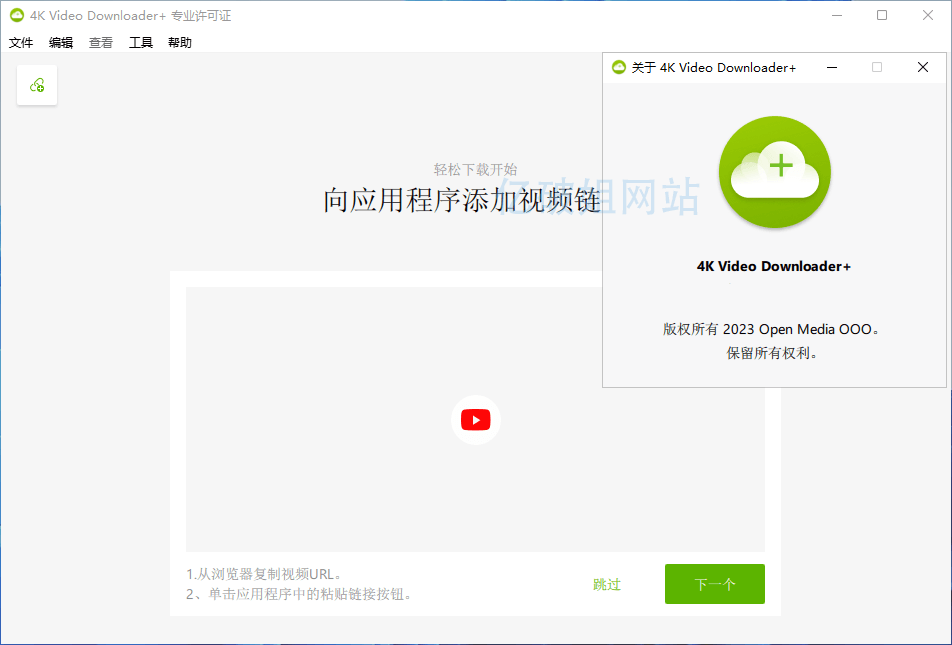Open the 工具 menu
This screenshot has width=952, height=645.
pos(141,43)
